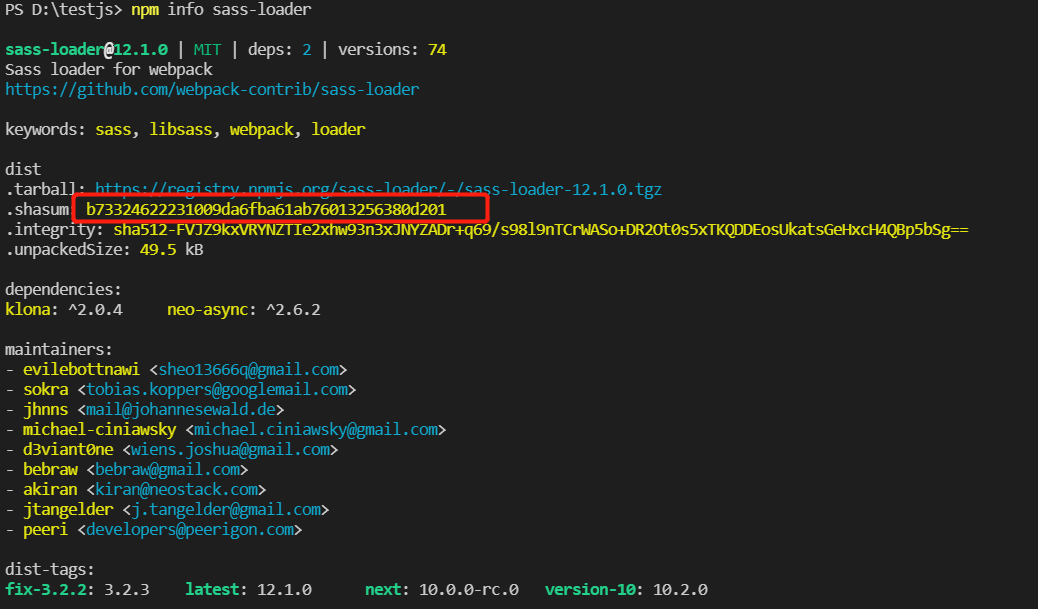Click maintainer name peeri
This screenshot has height=609, width=1038.
pyautogui.click(x=46, y=530)
